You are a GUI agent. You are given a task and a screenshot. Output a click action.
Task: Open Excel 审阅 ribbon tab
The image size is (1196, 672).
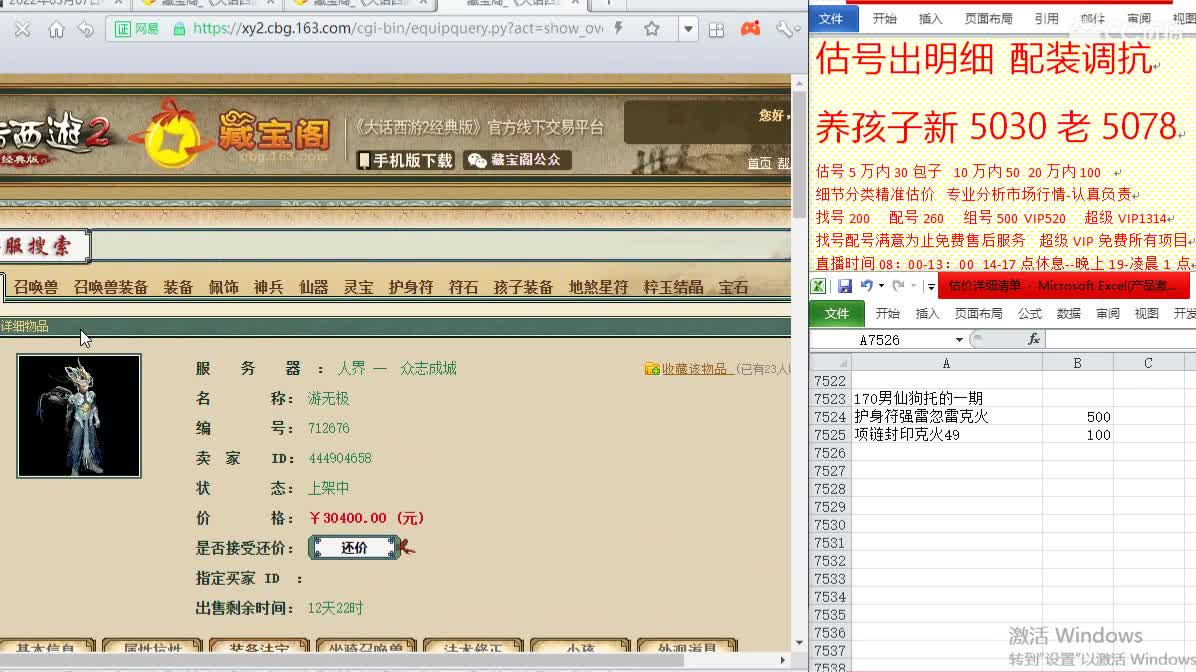pyautogui.click(x=1108, y=313)
